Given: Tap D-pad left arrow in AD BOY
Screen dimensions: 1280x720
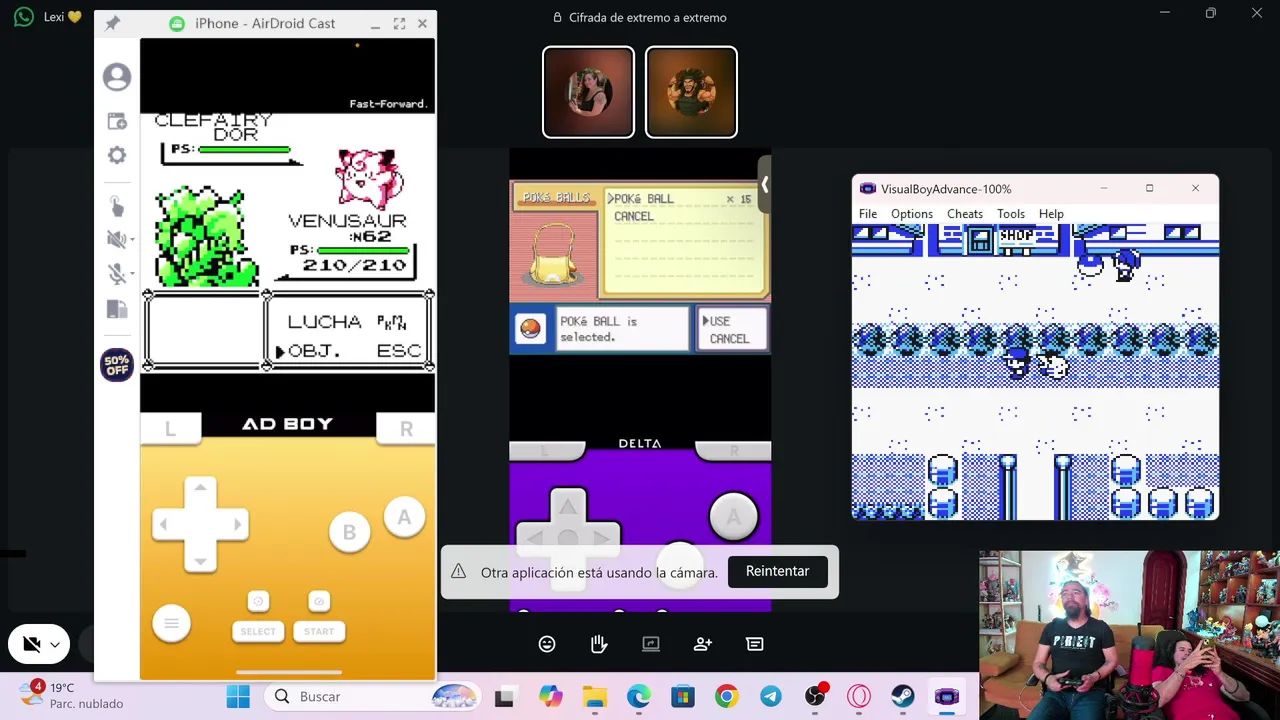Looking at the screenshot, I should (x=164, y=524).
